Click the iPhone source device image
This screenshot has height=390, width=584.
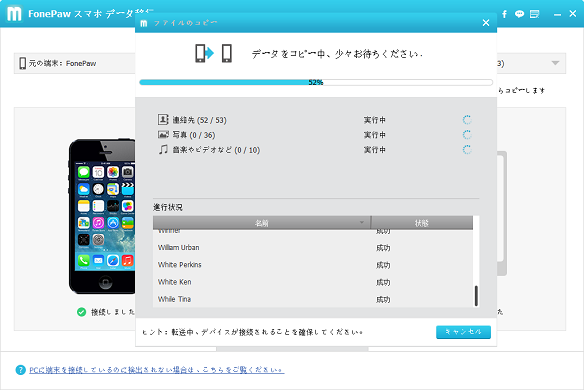pyautogui.click(x=102, y=216)
